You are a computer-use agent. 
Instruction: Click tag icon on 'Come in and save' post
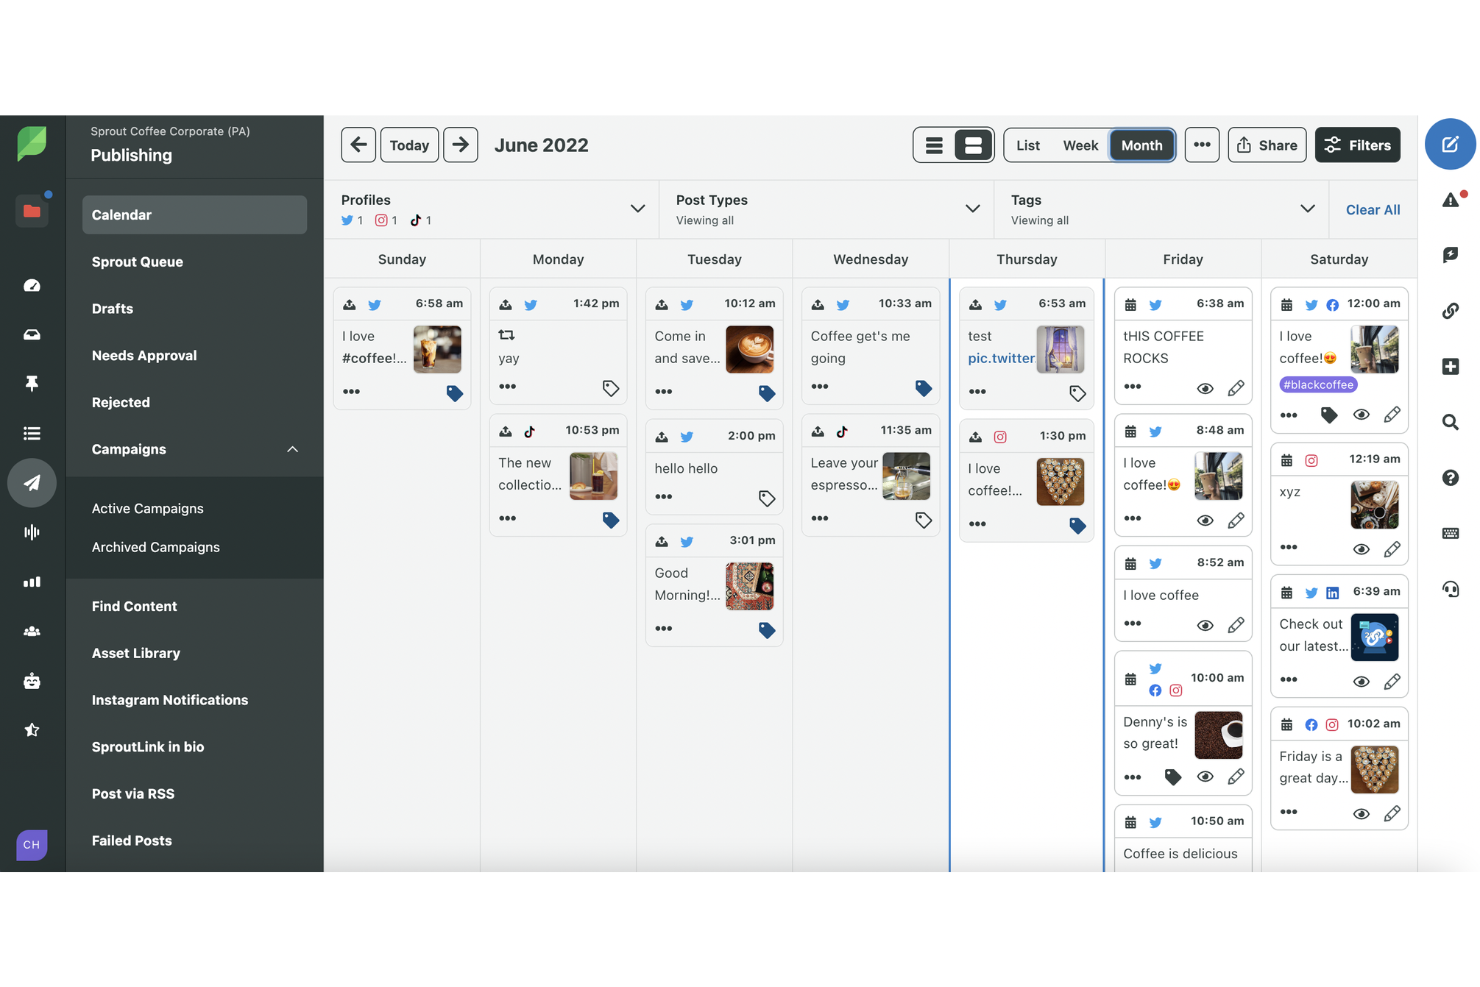click(x=767, y=394)
